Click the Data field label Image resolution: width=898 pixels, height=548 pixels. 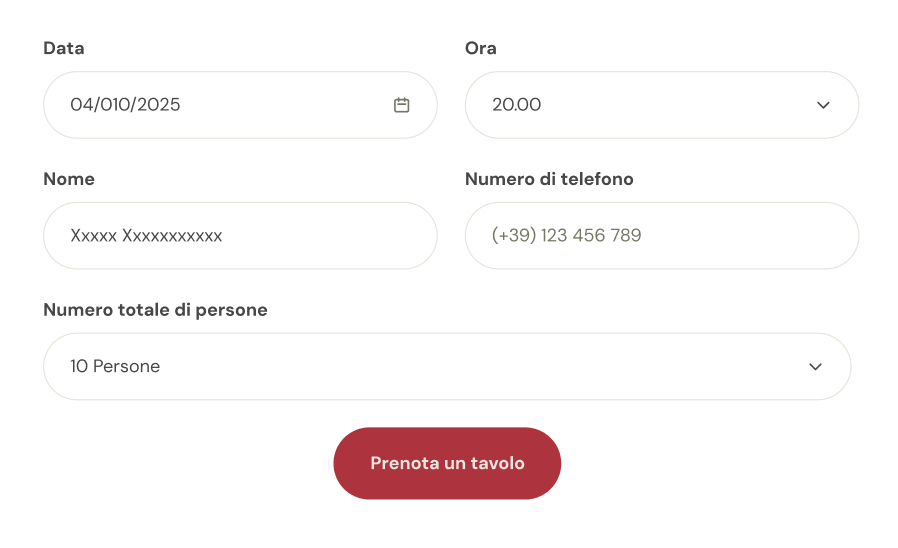point(64,48)
